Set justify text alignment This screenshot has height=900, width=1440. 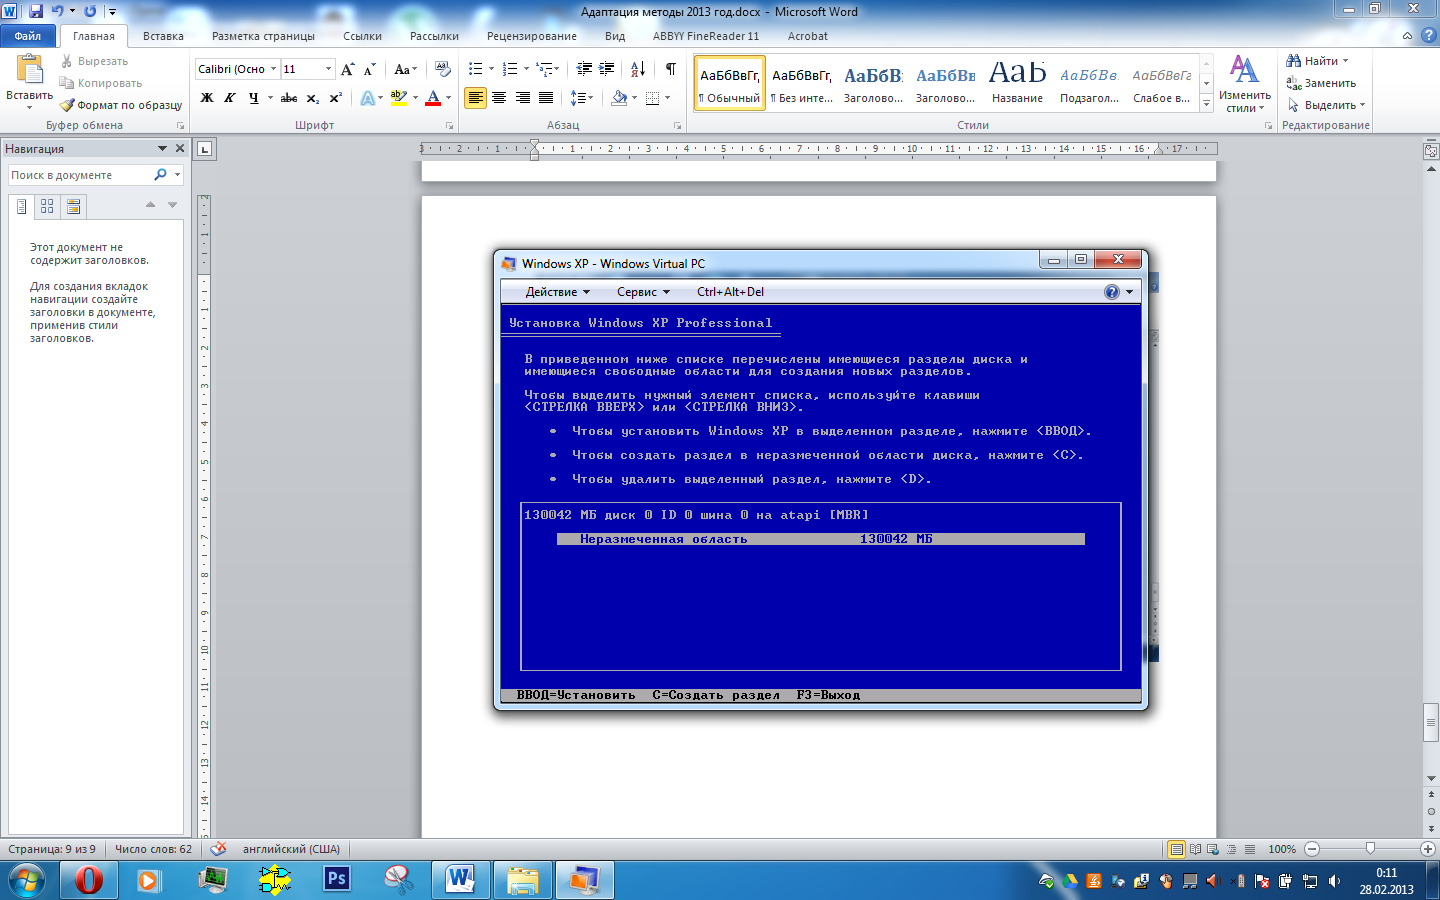pos(546,98)
